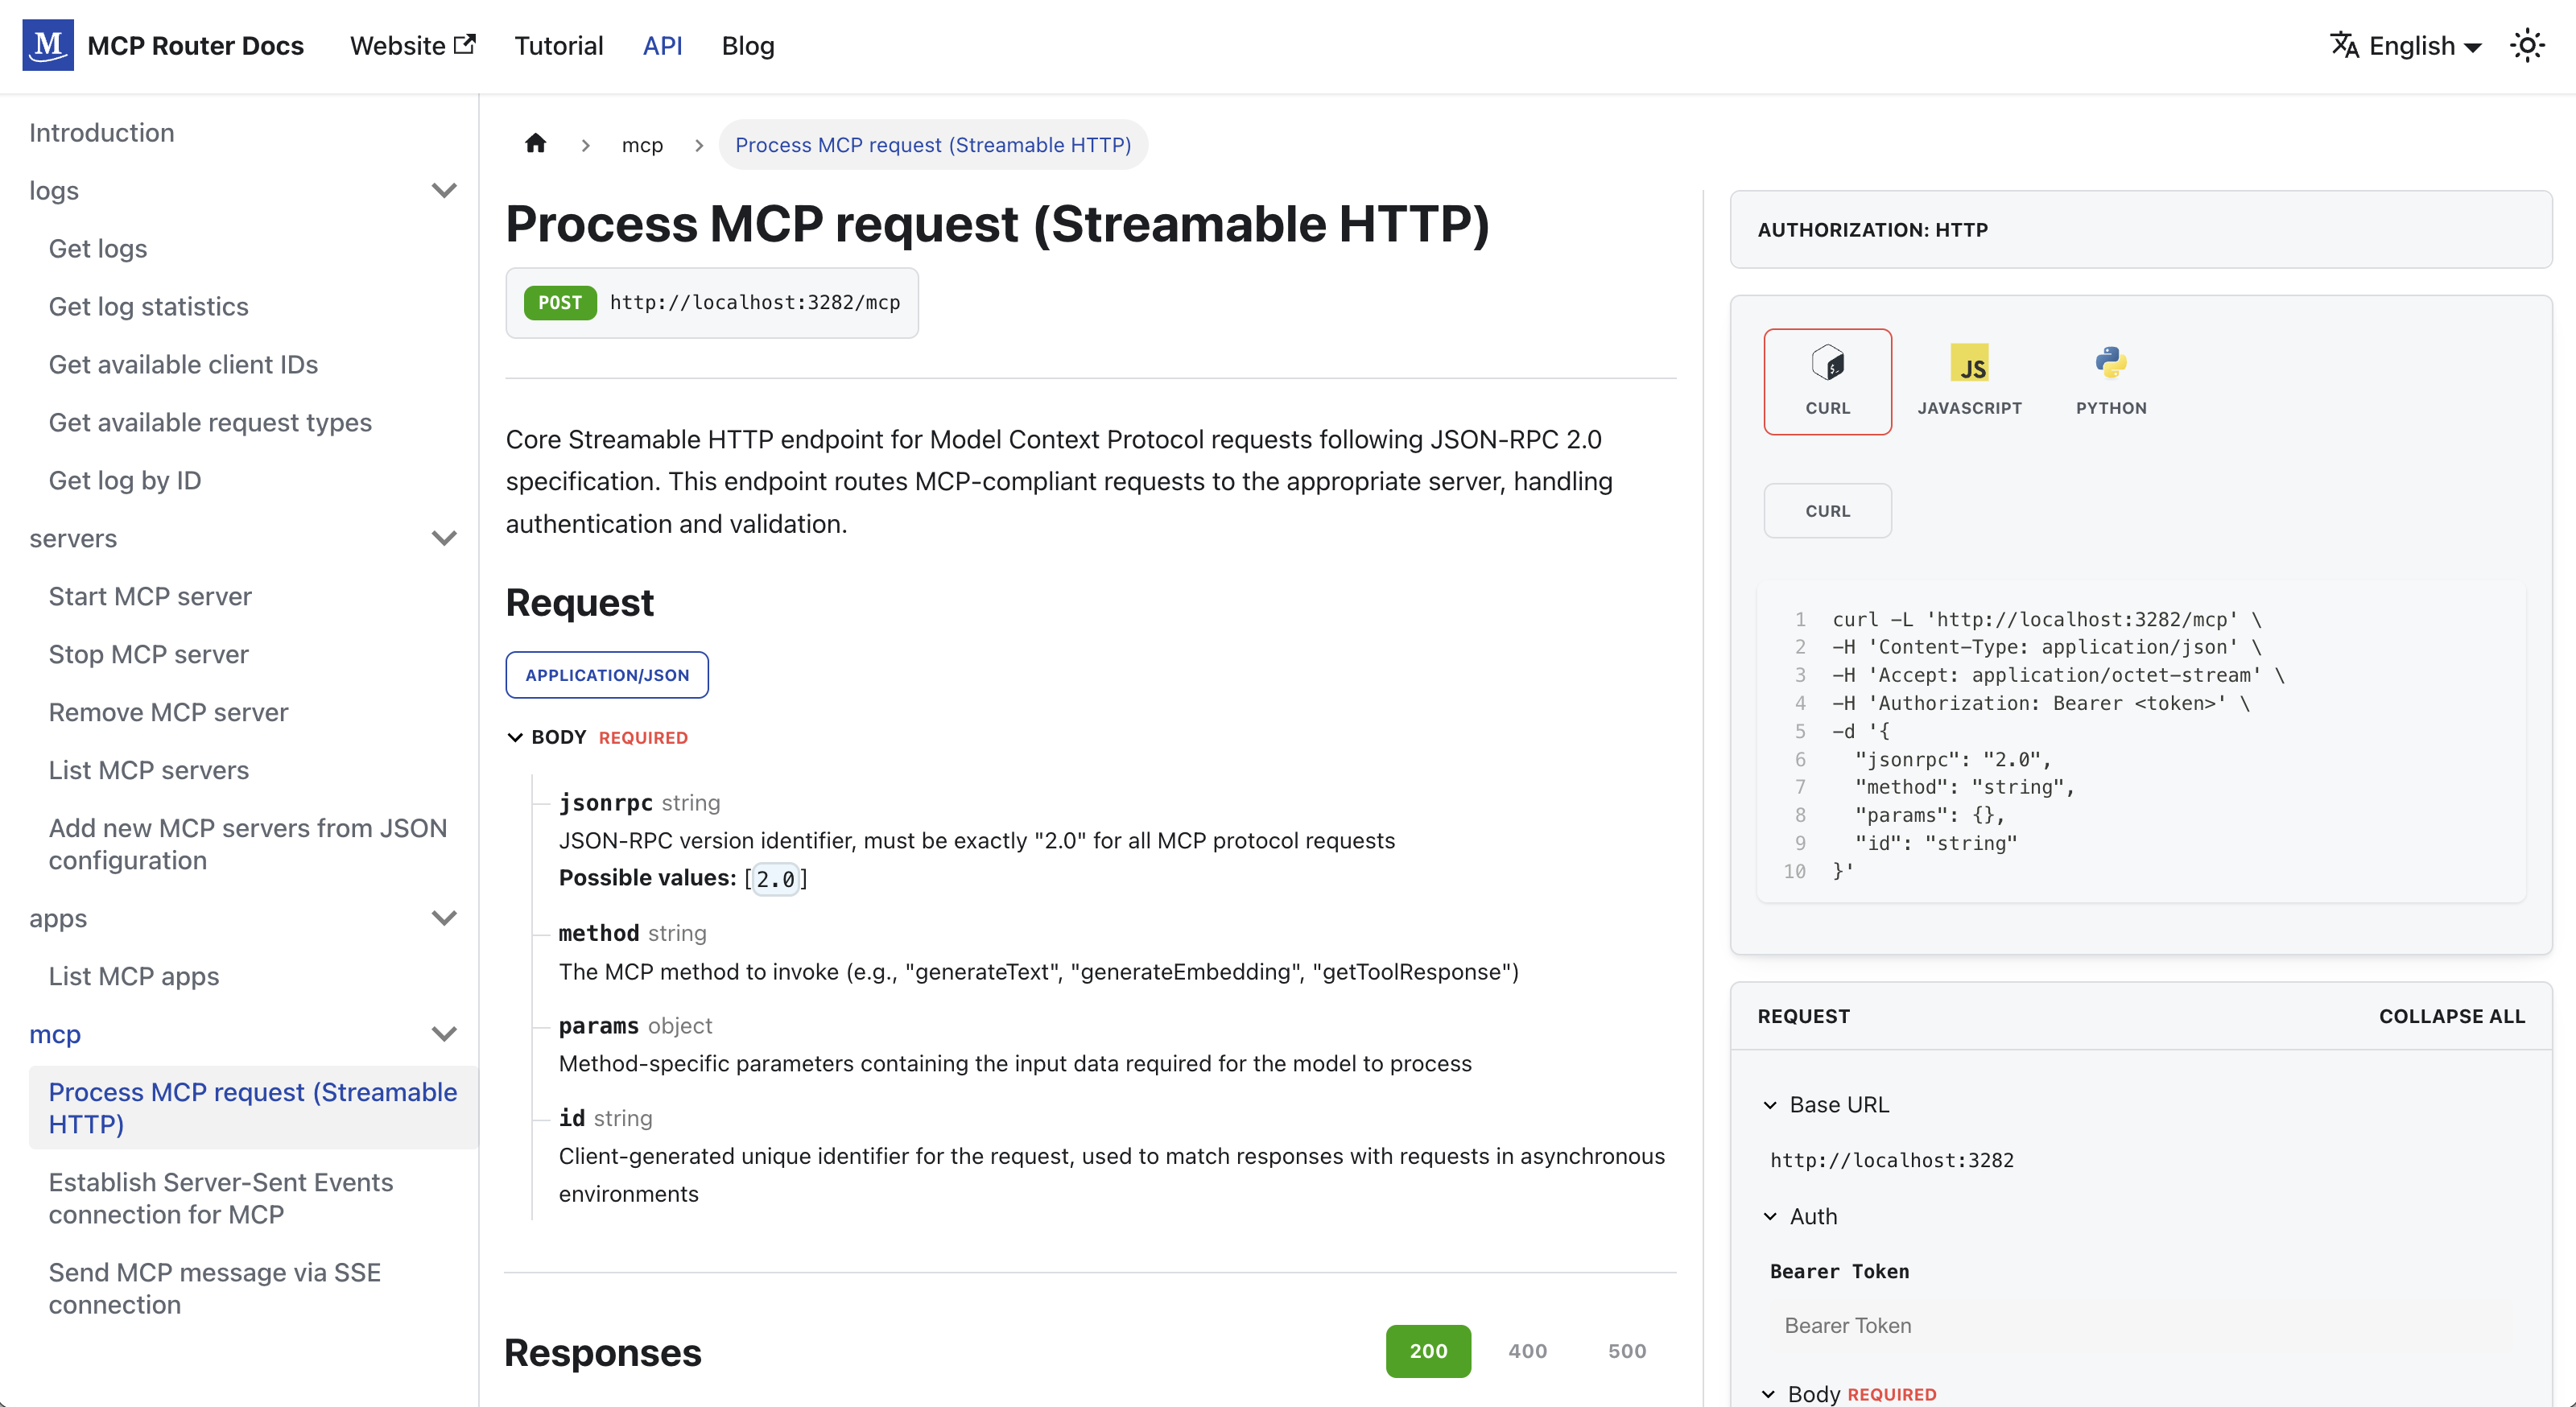Select the 400 response tab
Viewport: 2576px width, 1407px height.
click(x=1527, y=1351)
